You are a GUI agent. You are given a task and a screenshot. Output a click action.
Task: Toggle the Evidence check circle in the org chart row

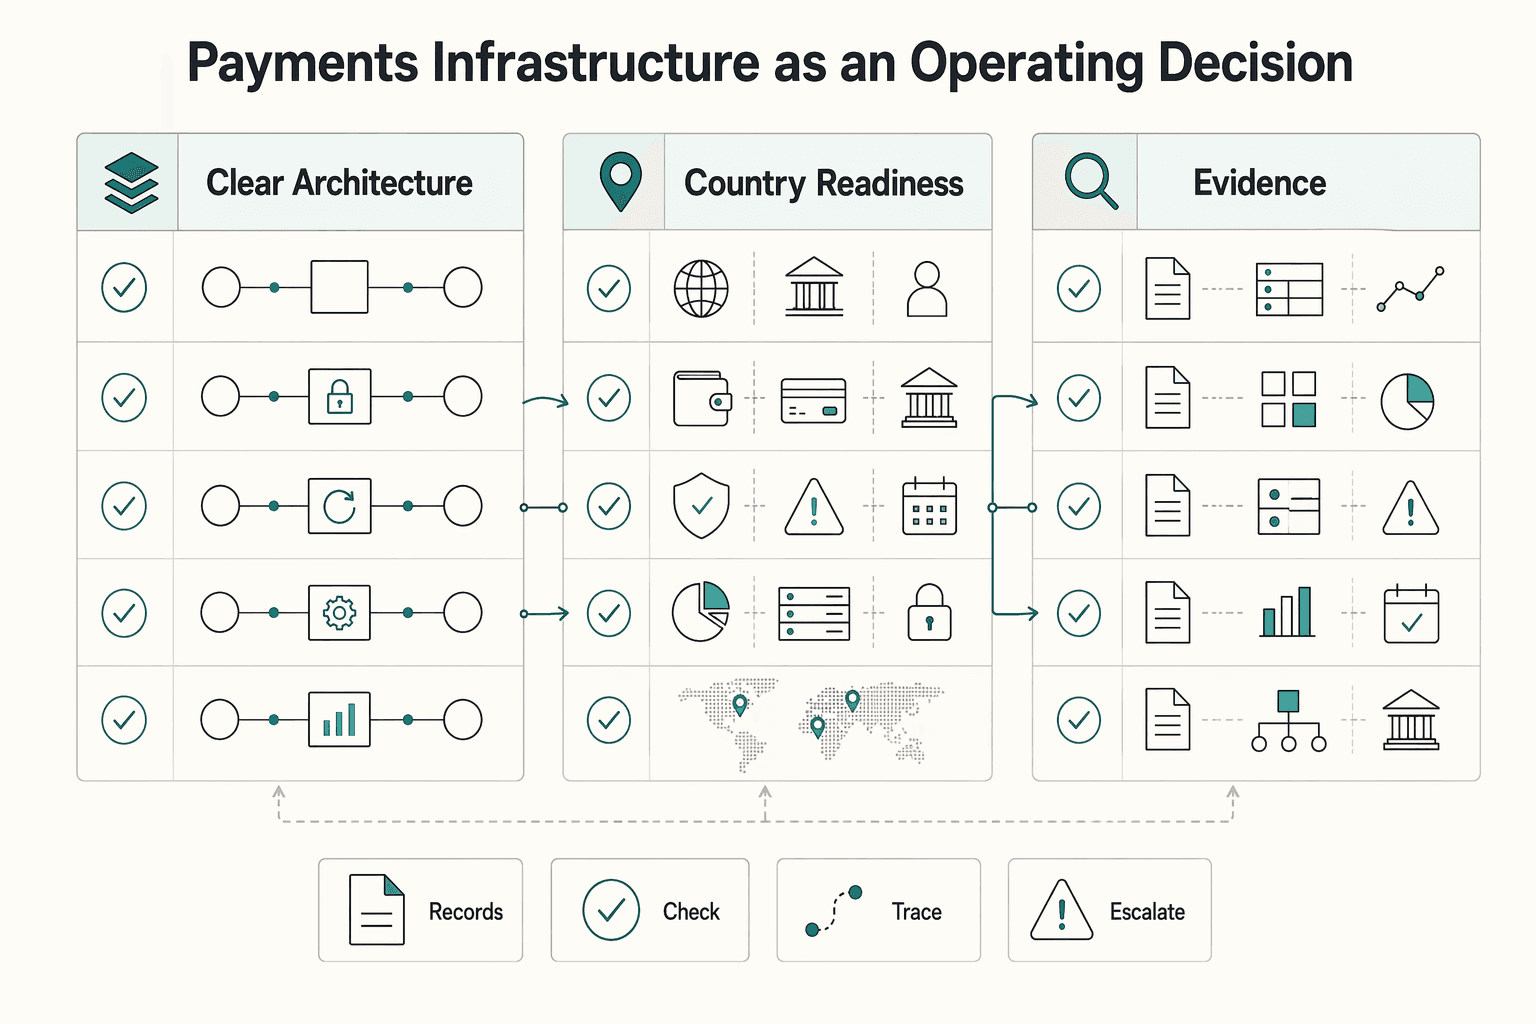pos(1079,720)
